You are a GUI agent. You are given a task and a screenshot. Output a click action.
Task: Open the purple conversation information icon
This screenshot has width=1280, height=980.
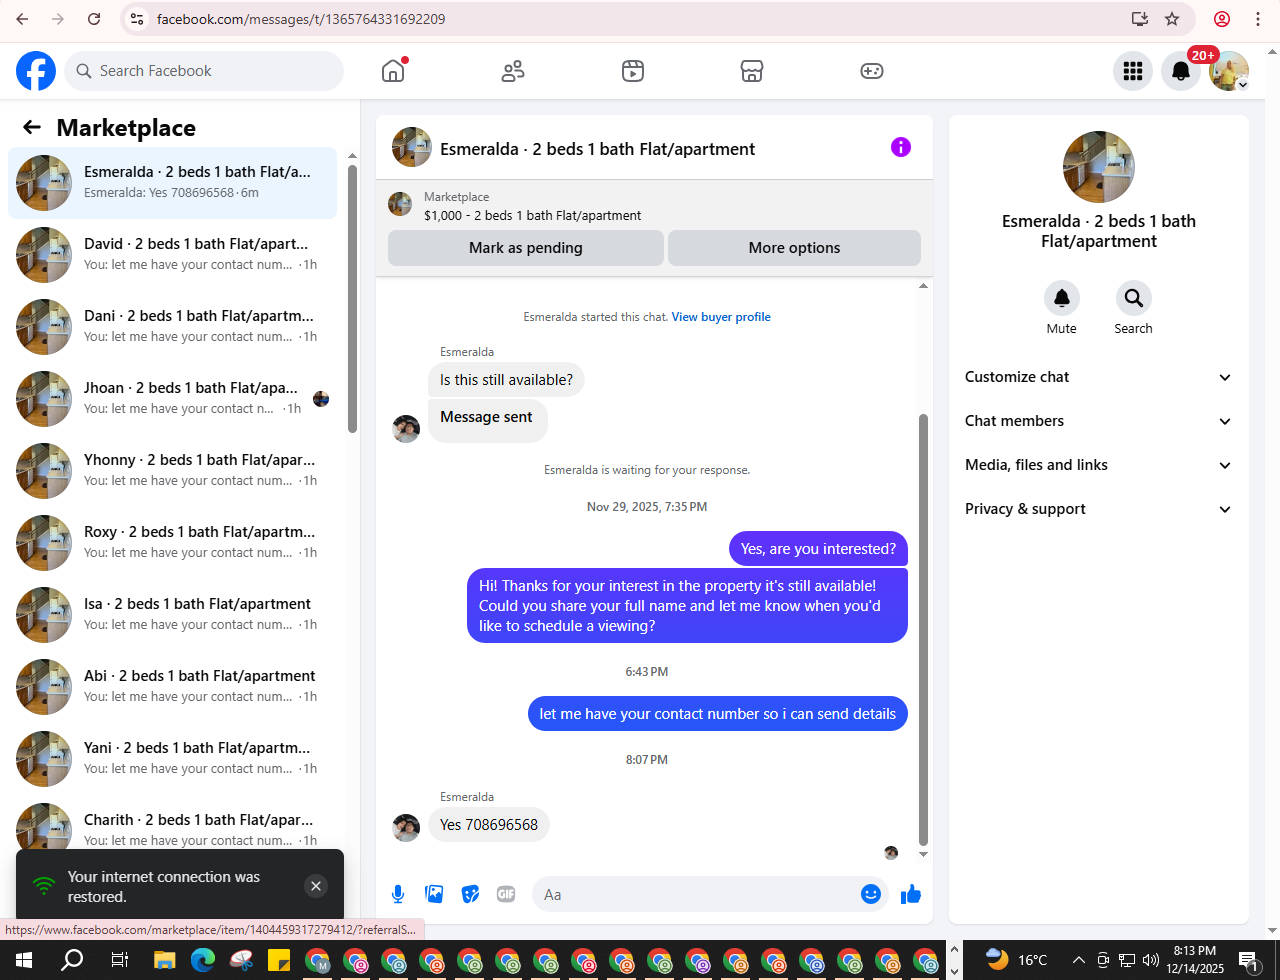[901, 147]
